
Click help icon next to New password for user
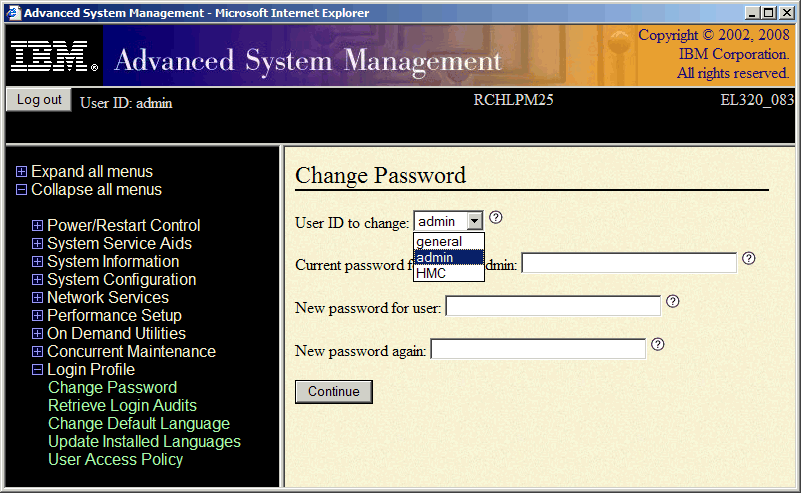(x=673, y=301)
